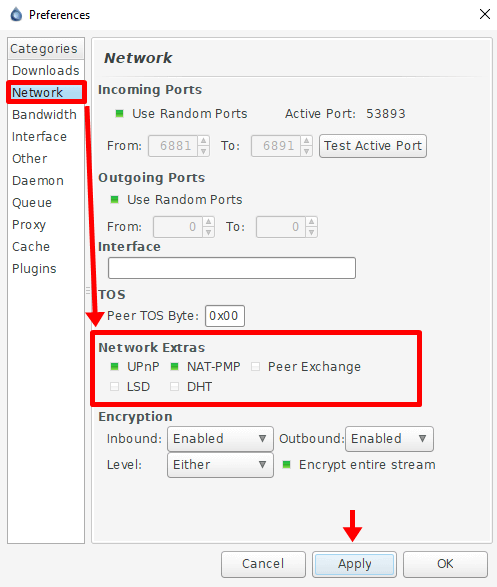Open the Outbound encryption dropdown
497x587 pixels.
[389, 438]
